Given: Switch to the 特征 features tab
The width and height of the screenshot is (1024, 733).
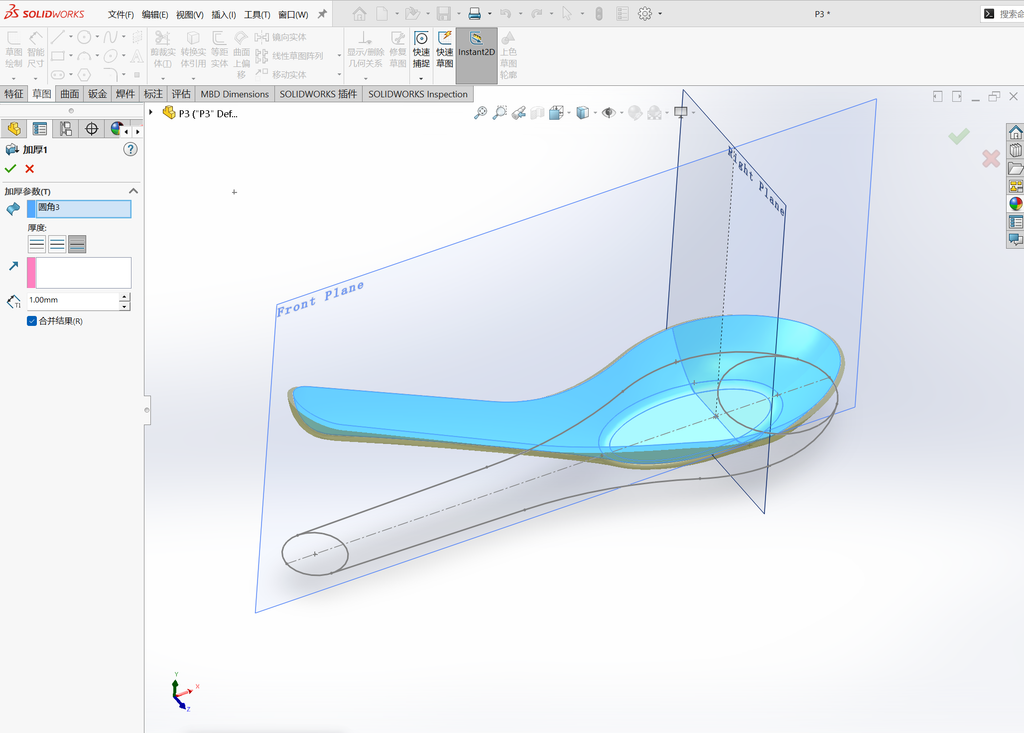Looking at the screenshot, I should [x=14, y=94].
